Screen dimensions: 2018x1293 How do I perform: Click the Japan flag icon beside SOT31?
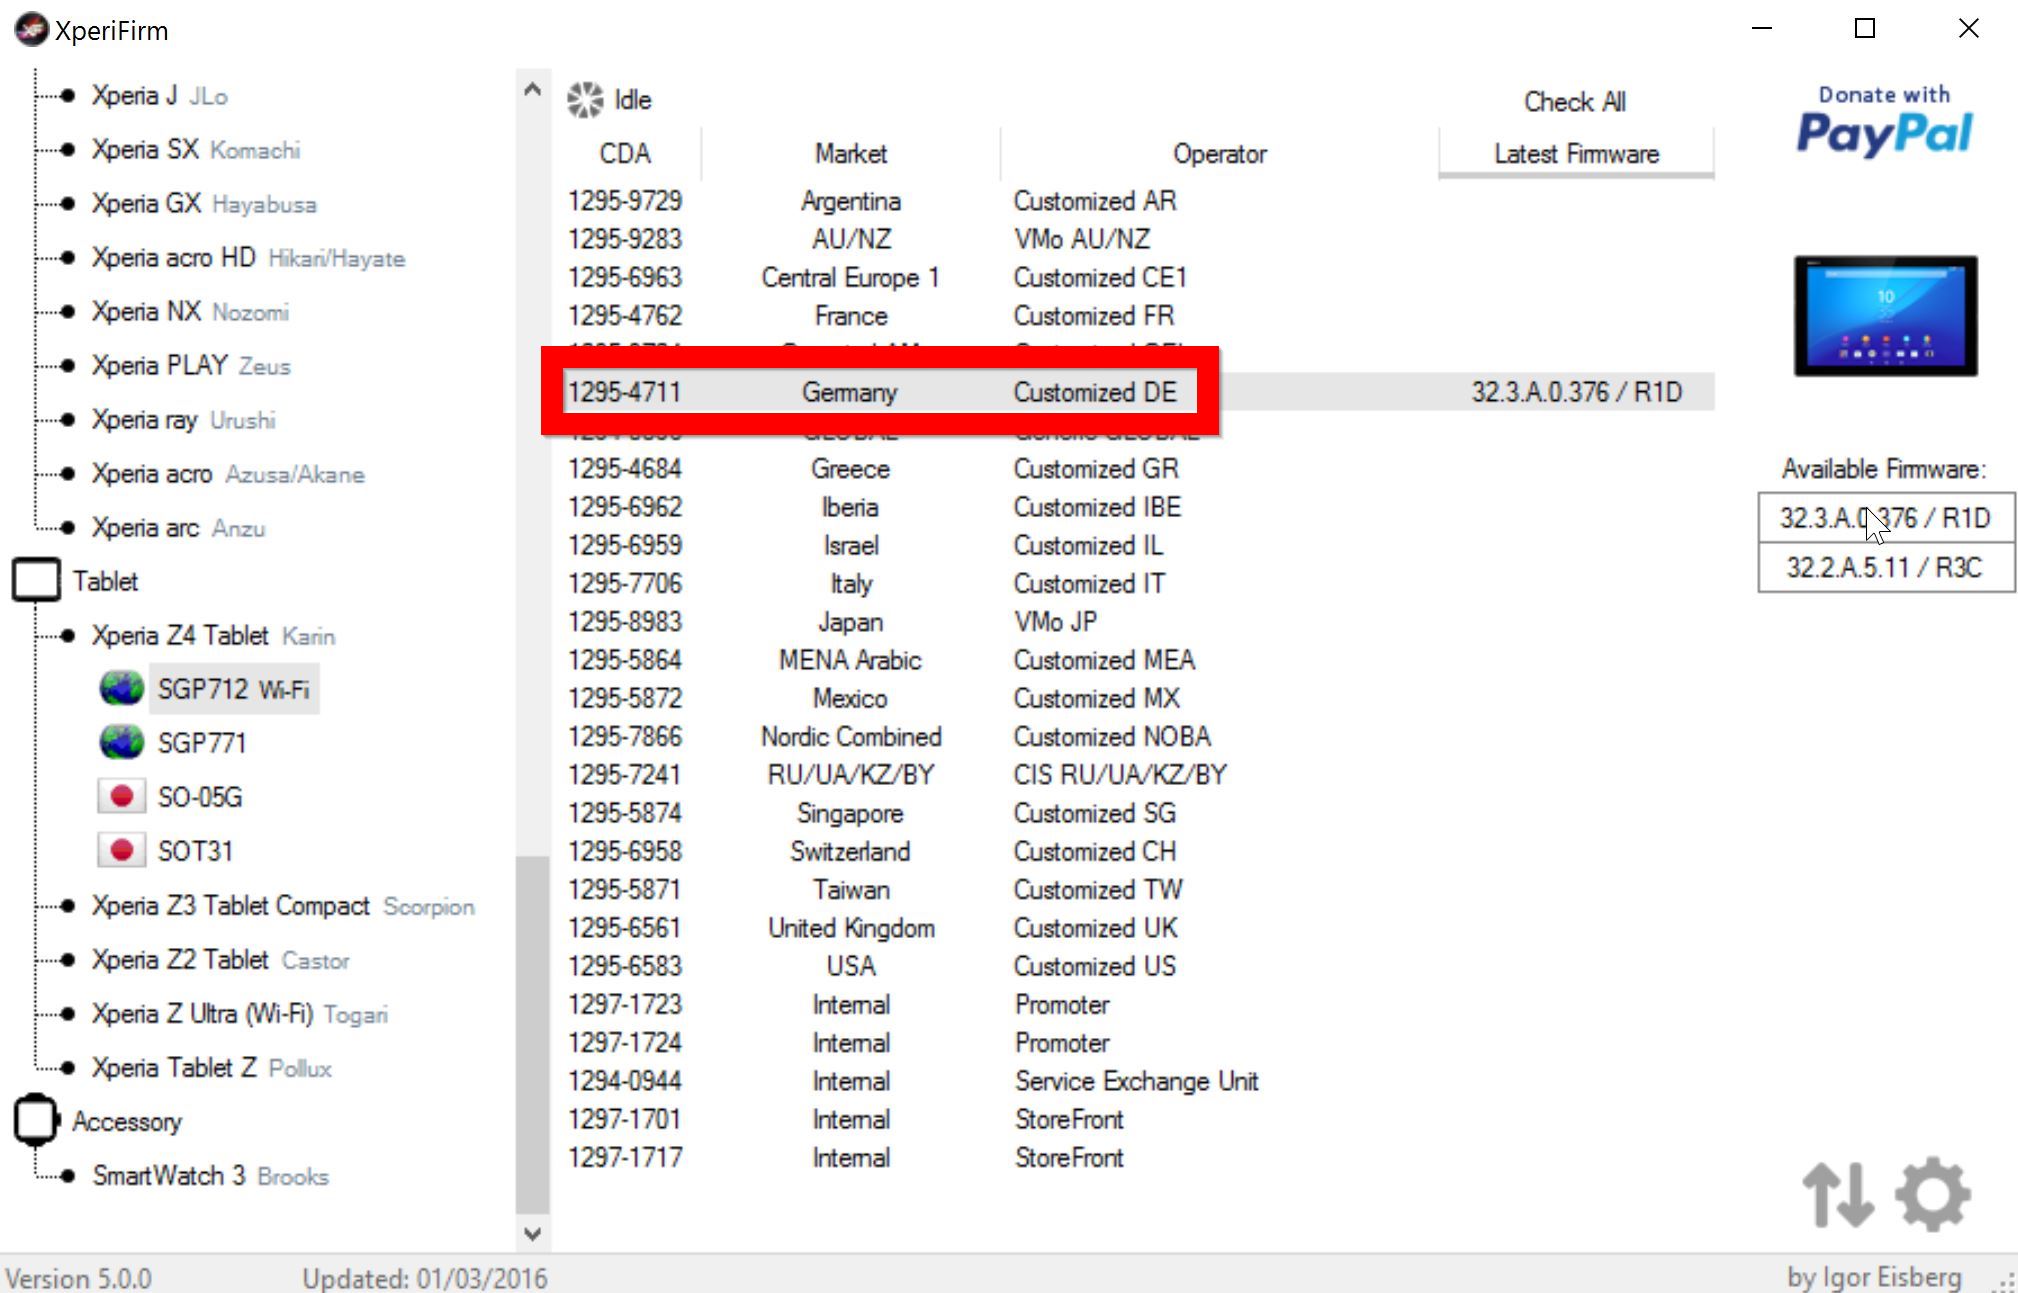(121, 850)
